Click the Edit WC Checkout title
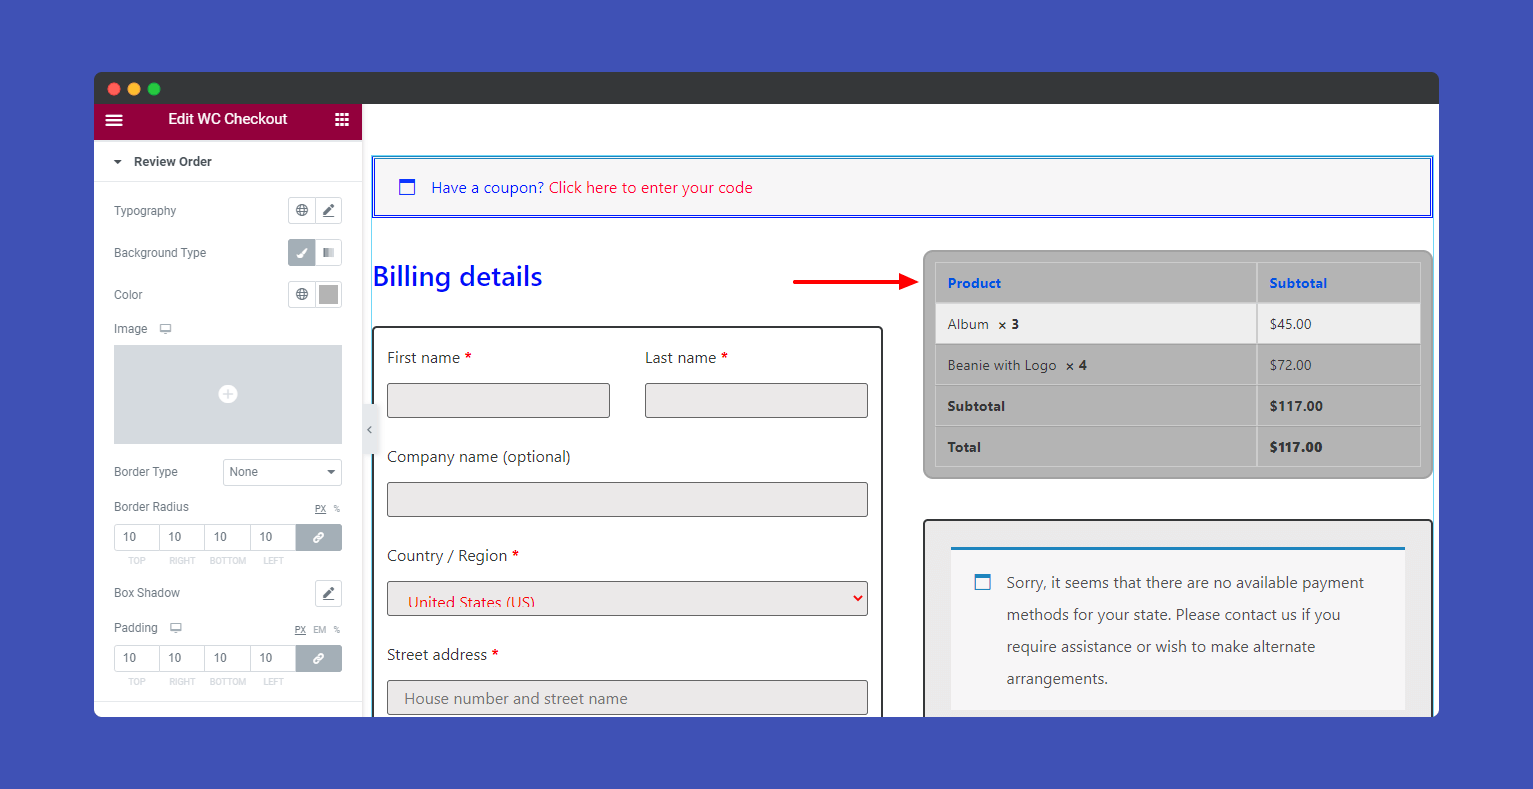This screenshot has height=789, width=1533. (228, 119)
